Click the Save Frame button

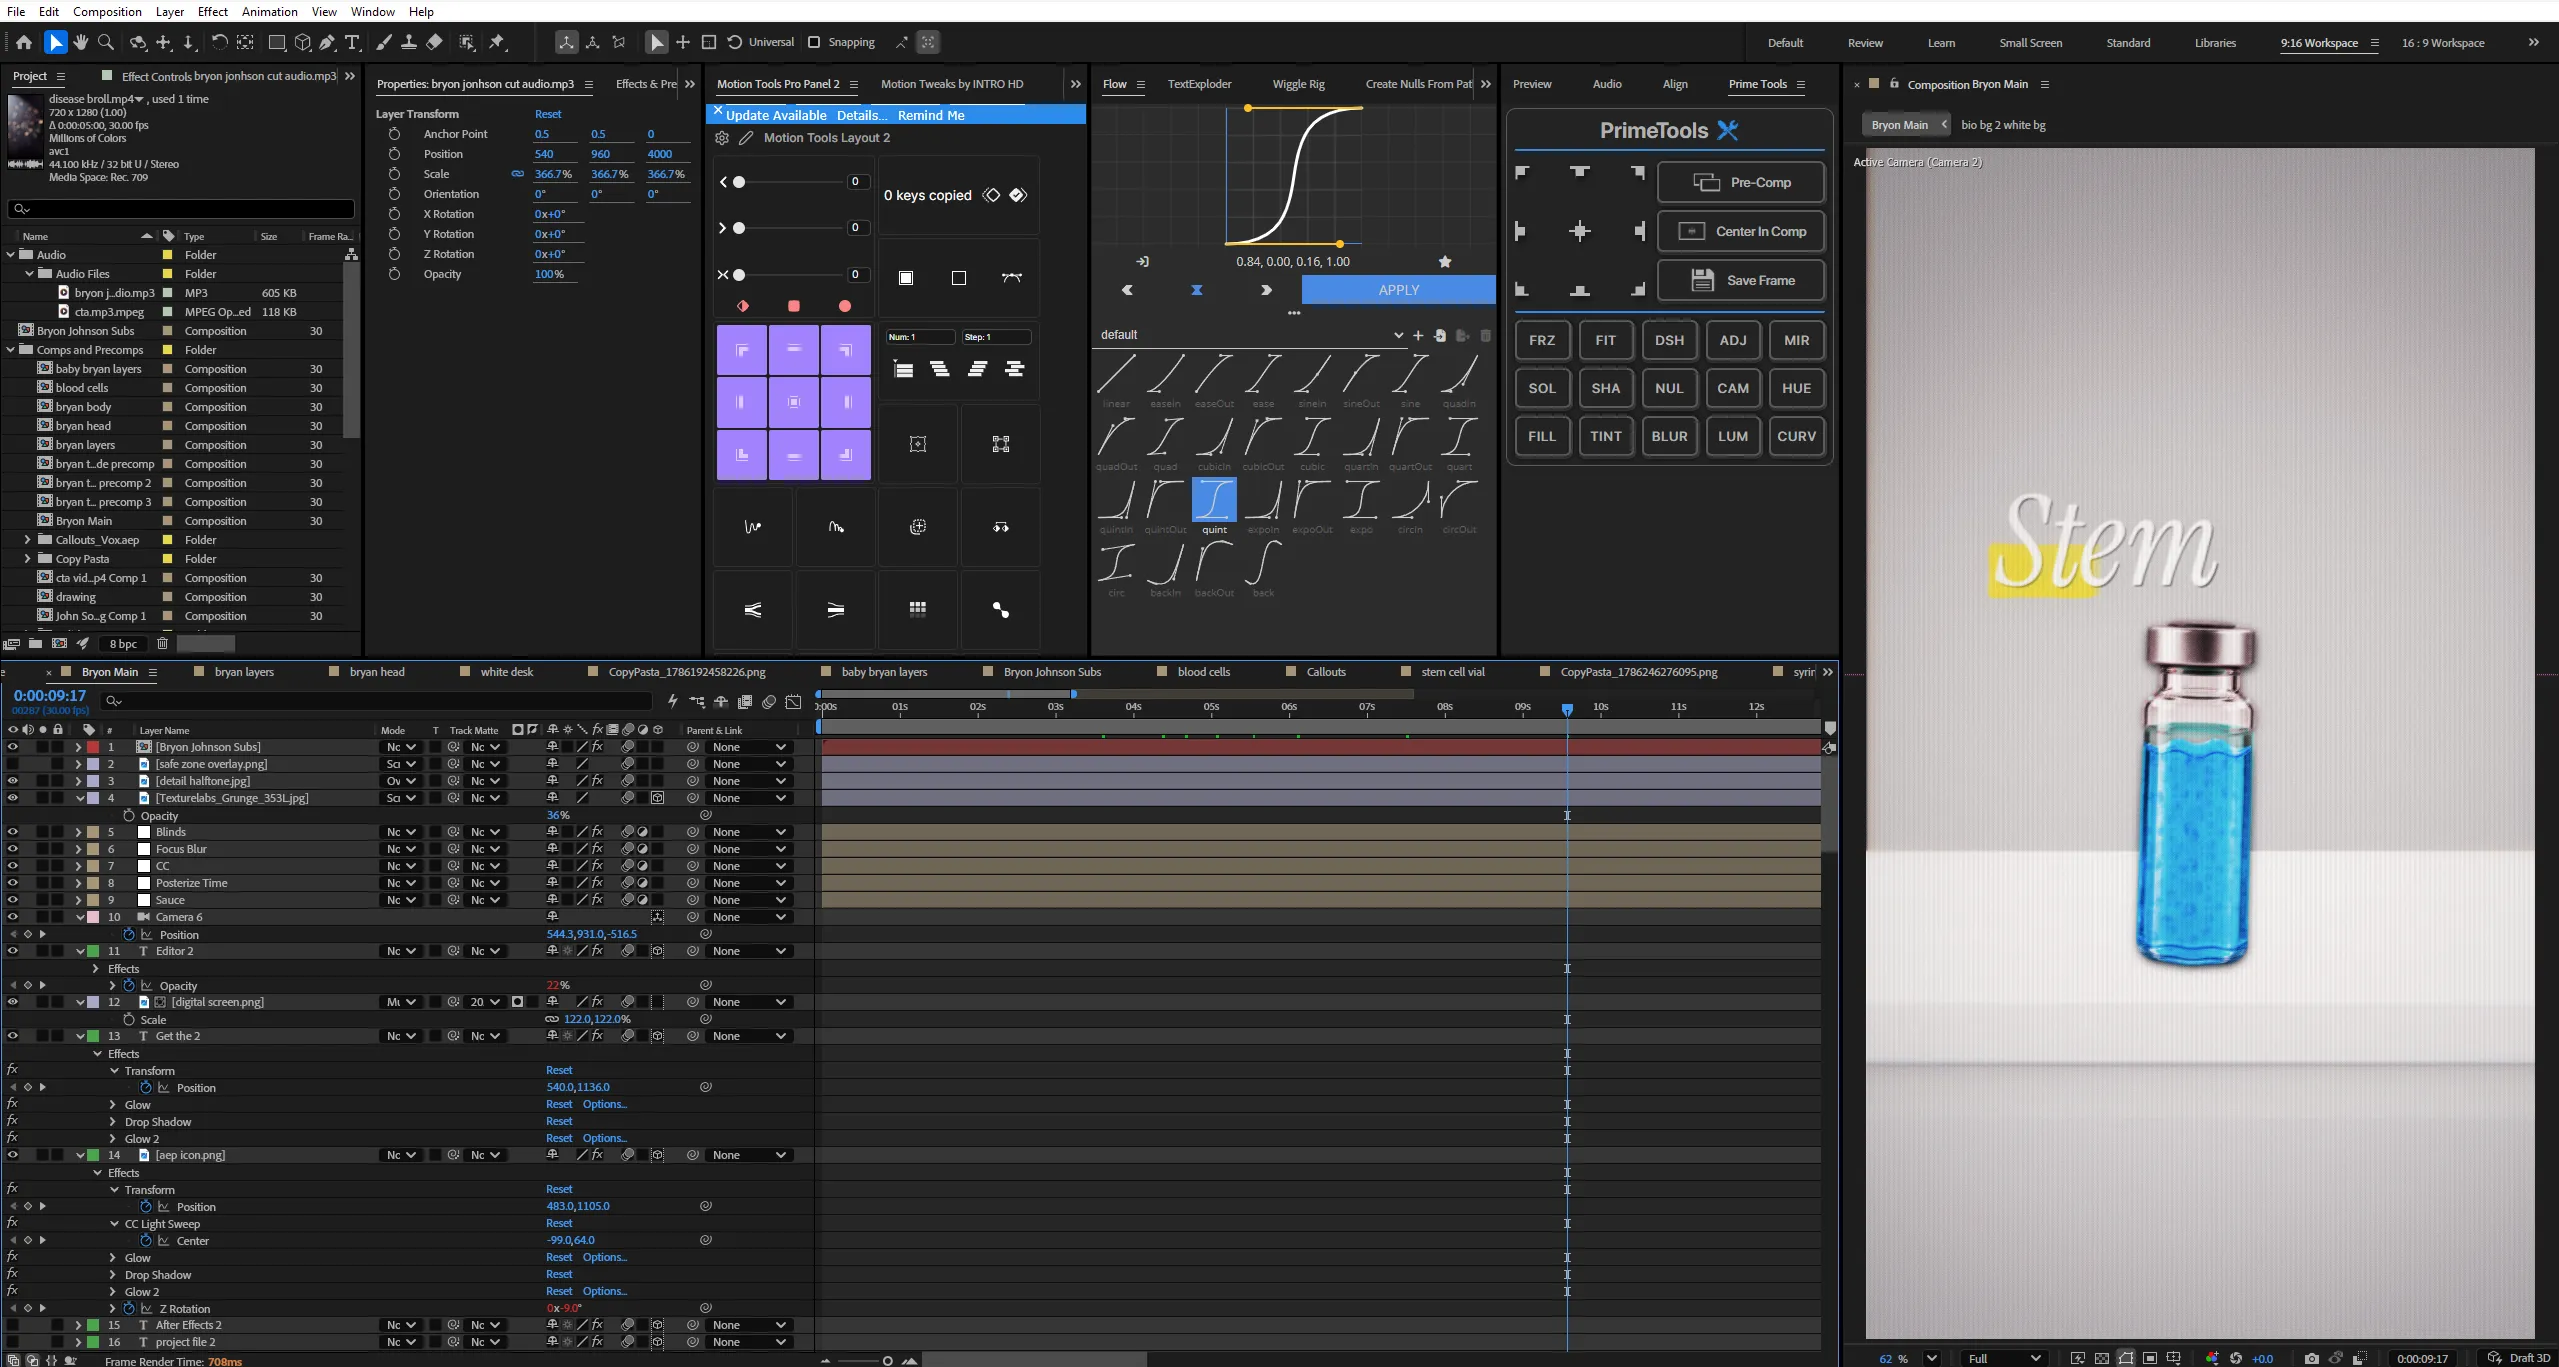tap(1741, 280)
